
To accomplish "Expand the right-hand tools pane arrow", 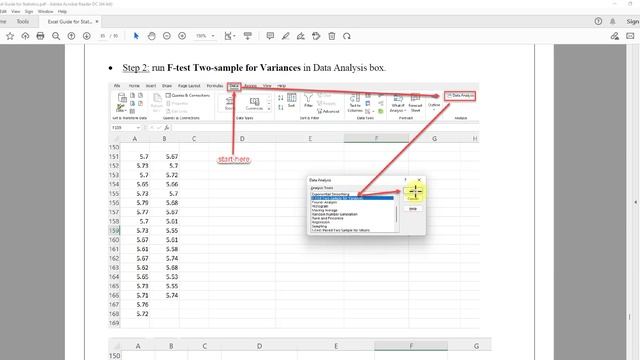I will 635,202.
